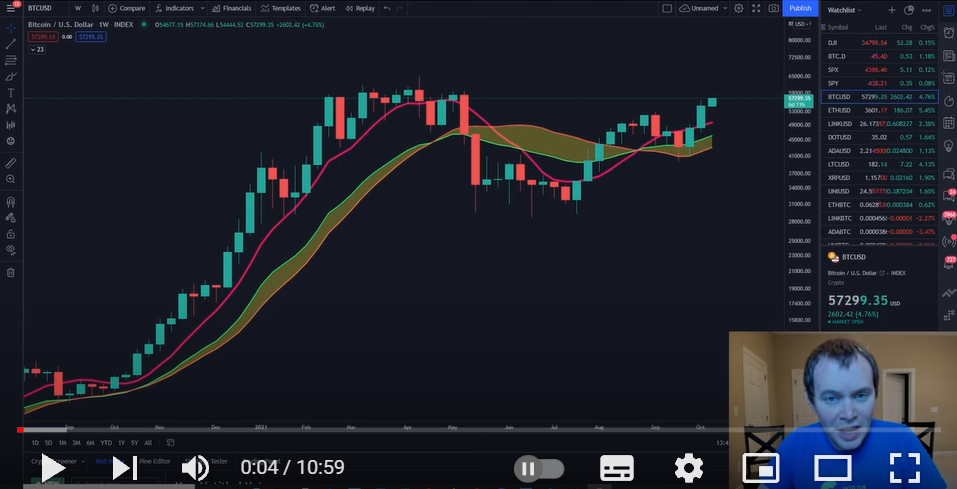Open candlestick chart style selector
Viewport: 957px width, 489px height.
[x=95, y=9]
